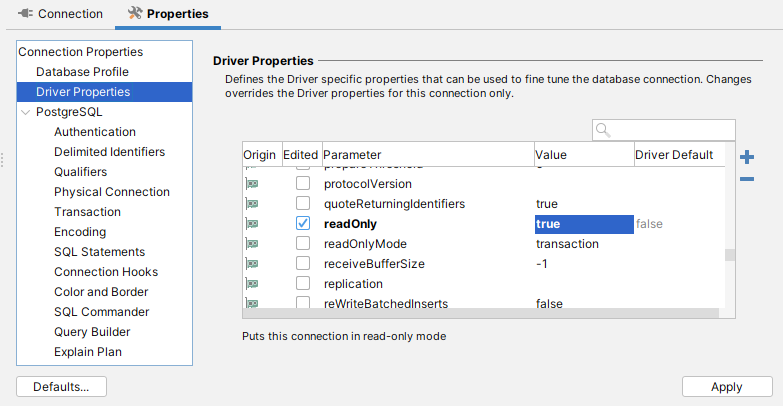The height and width of the screenshot is (406, 783).
Task: Select Database Profile in the tree
Action: [82, 72]
